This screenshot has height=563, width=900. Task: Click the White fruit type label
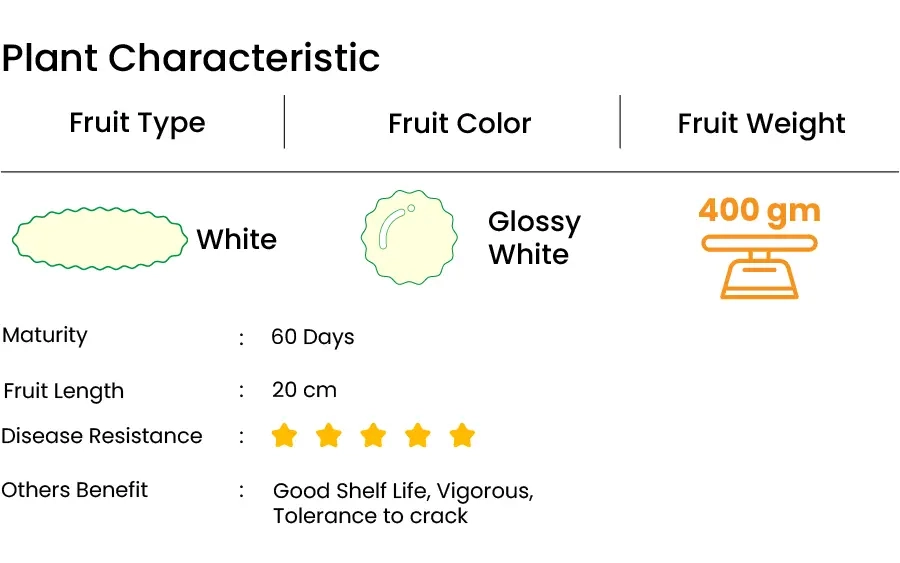pyautogui.click(x=236, y=239)
